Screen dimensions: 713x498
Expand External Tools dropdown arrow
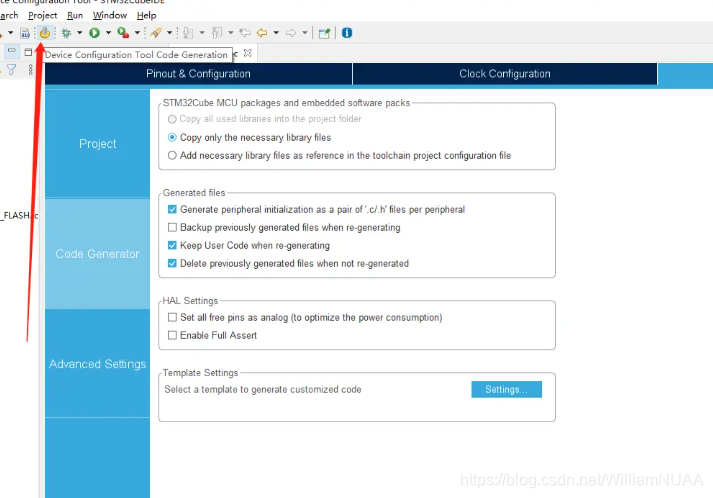[137, 33]
